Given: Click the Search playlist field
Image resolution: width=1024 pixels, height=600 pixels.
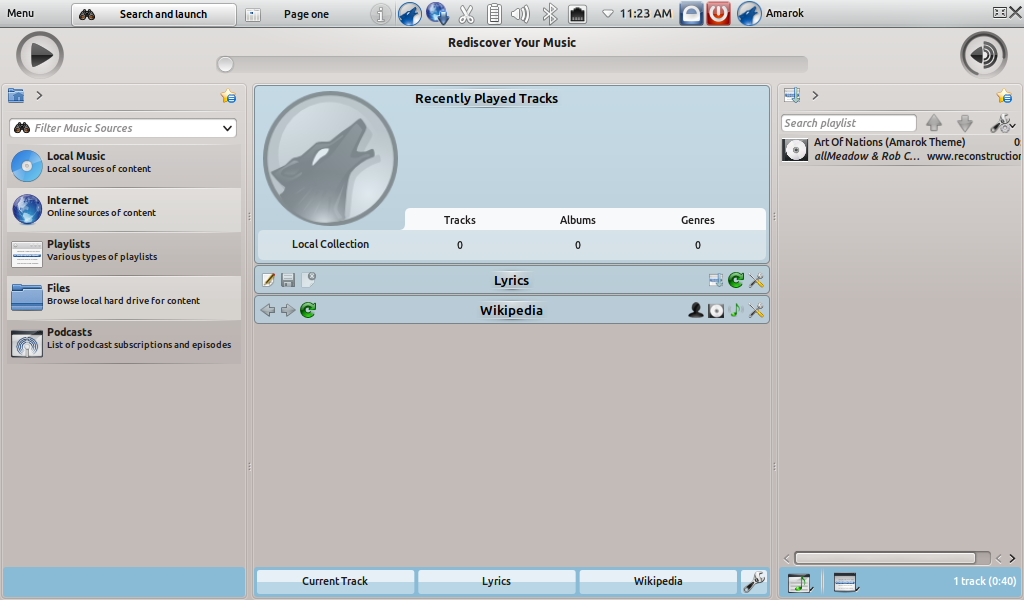Looking at the screenshot, I should 848,123.
